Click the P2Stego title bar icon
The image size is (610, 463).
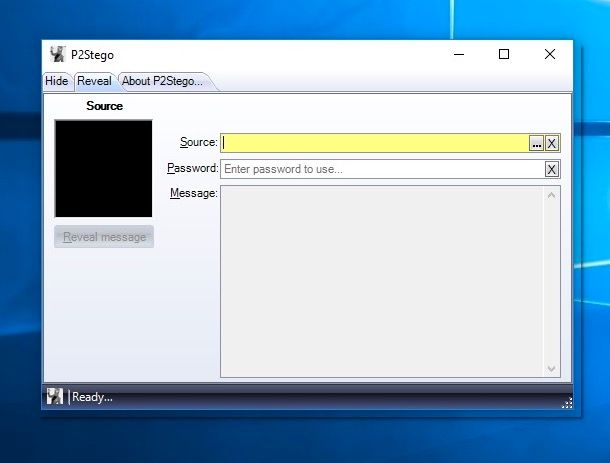coord(58,54)
